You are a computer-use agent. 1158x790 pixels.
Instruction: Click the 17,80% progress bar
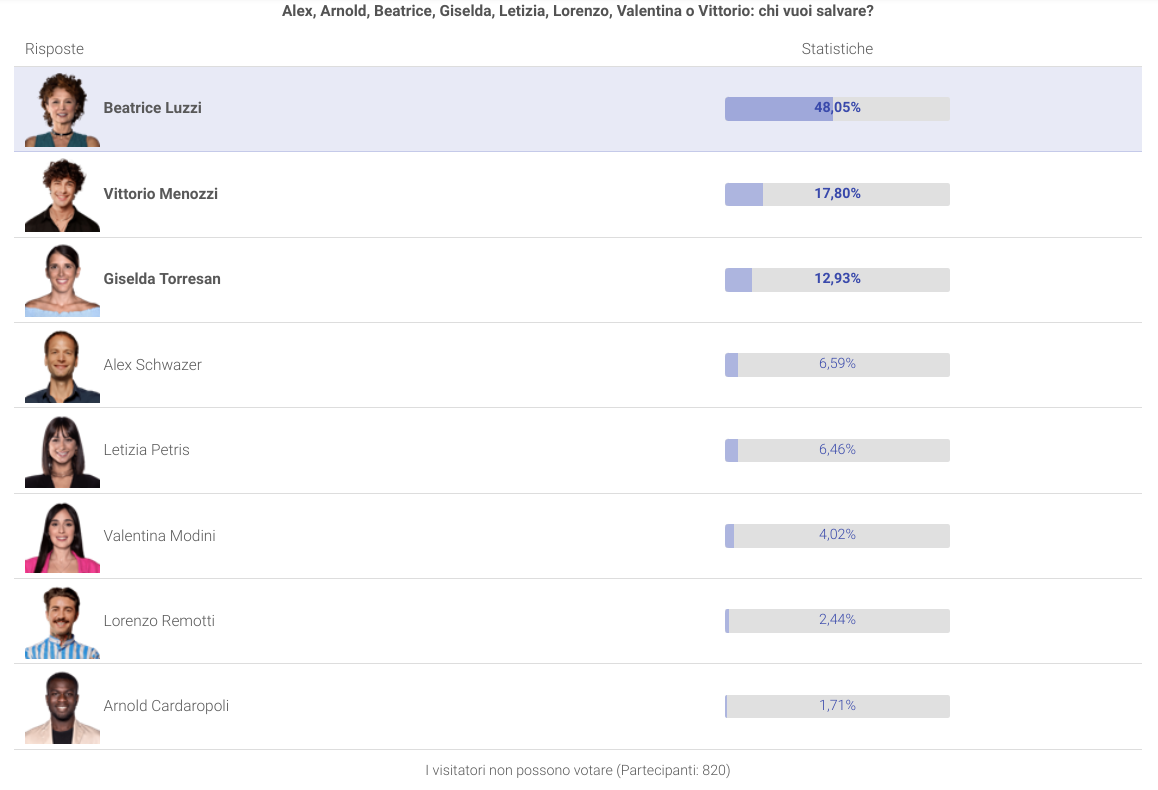tap(837, 194)
